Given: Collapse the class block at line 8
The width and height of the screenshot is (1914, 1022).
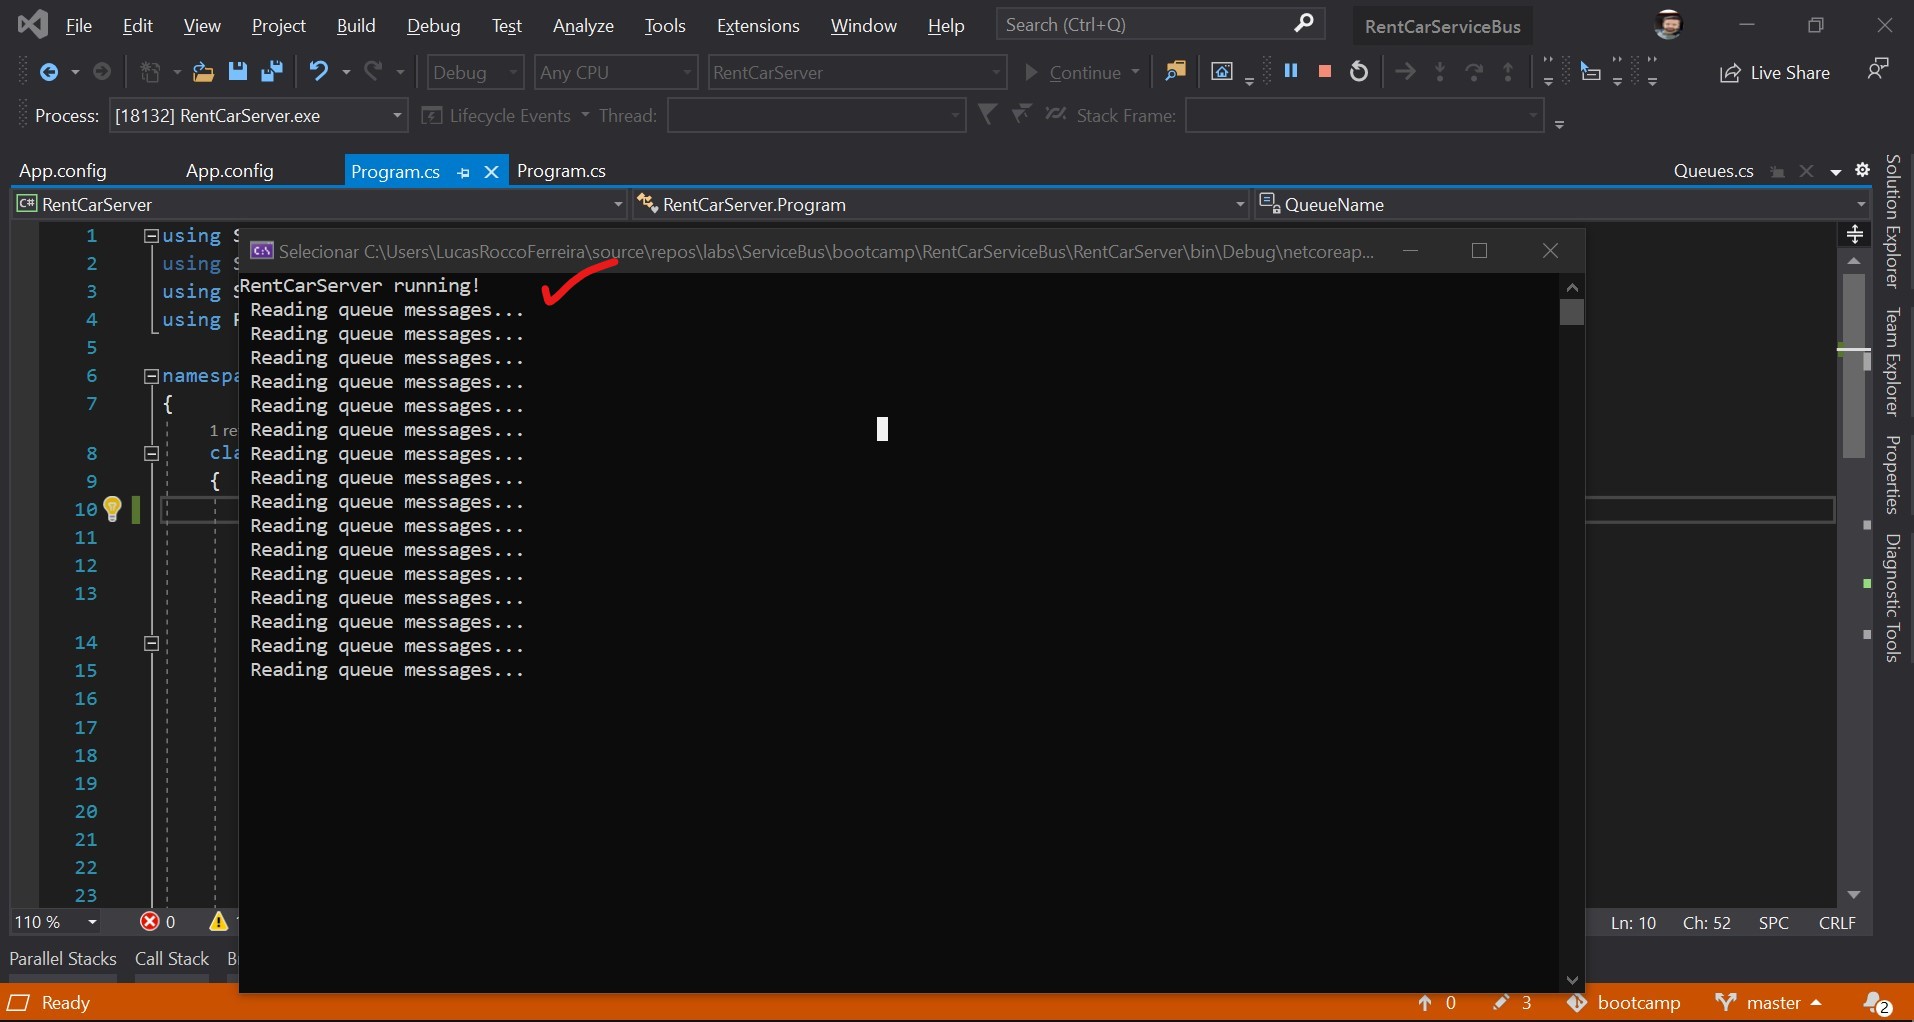Looking at the screenshot, I should click(152, 453).
